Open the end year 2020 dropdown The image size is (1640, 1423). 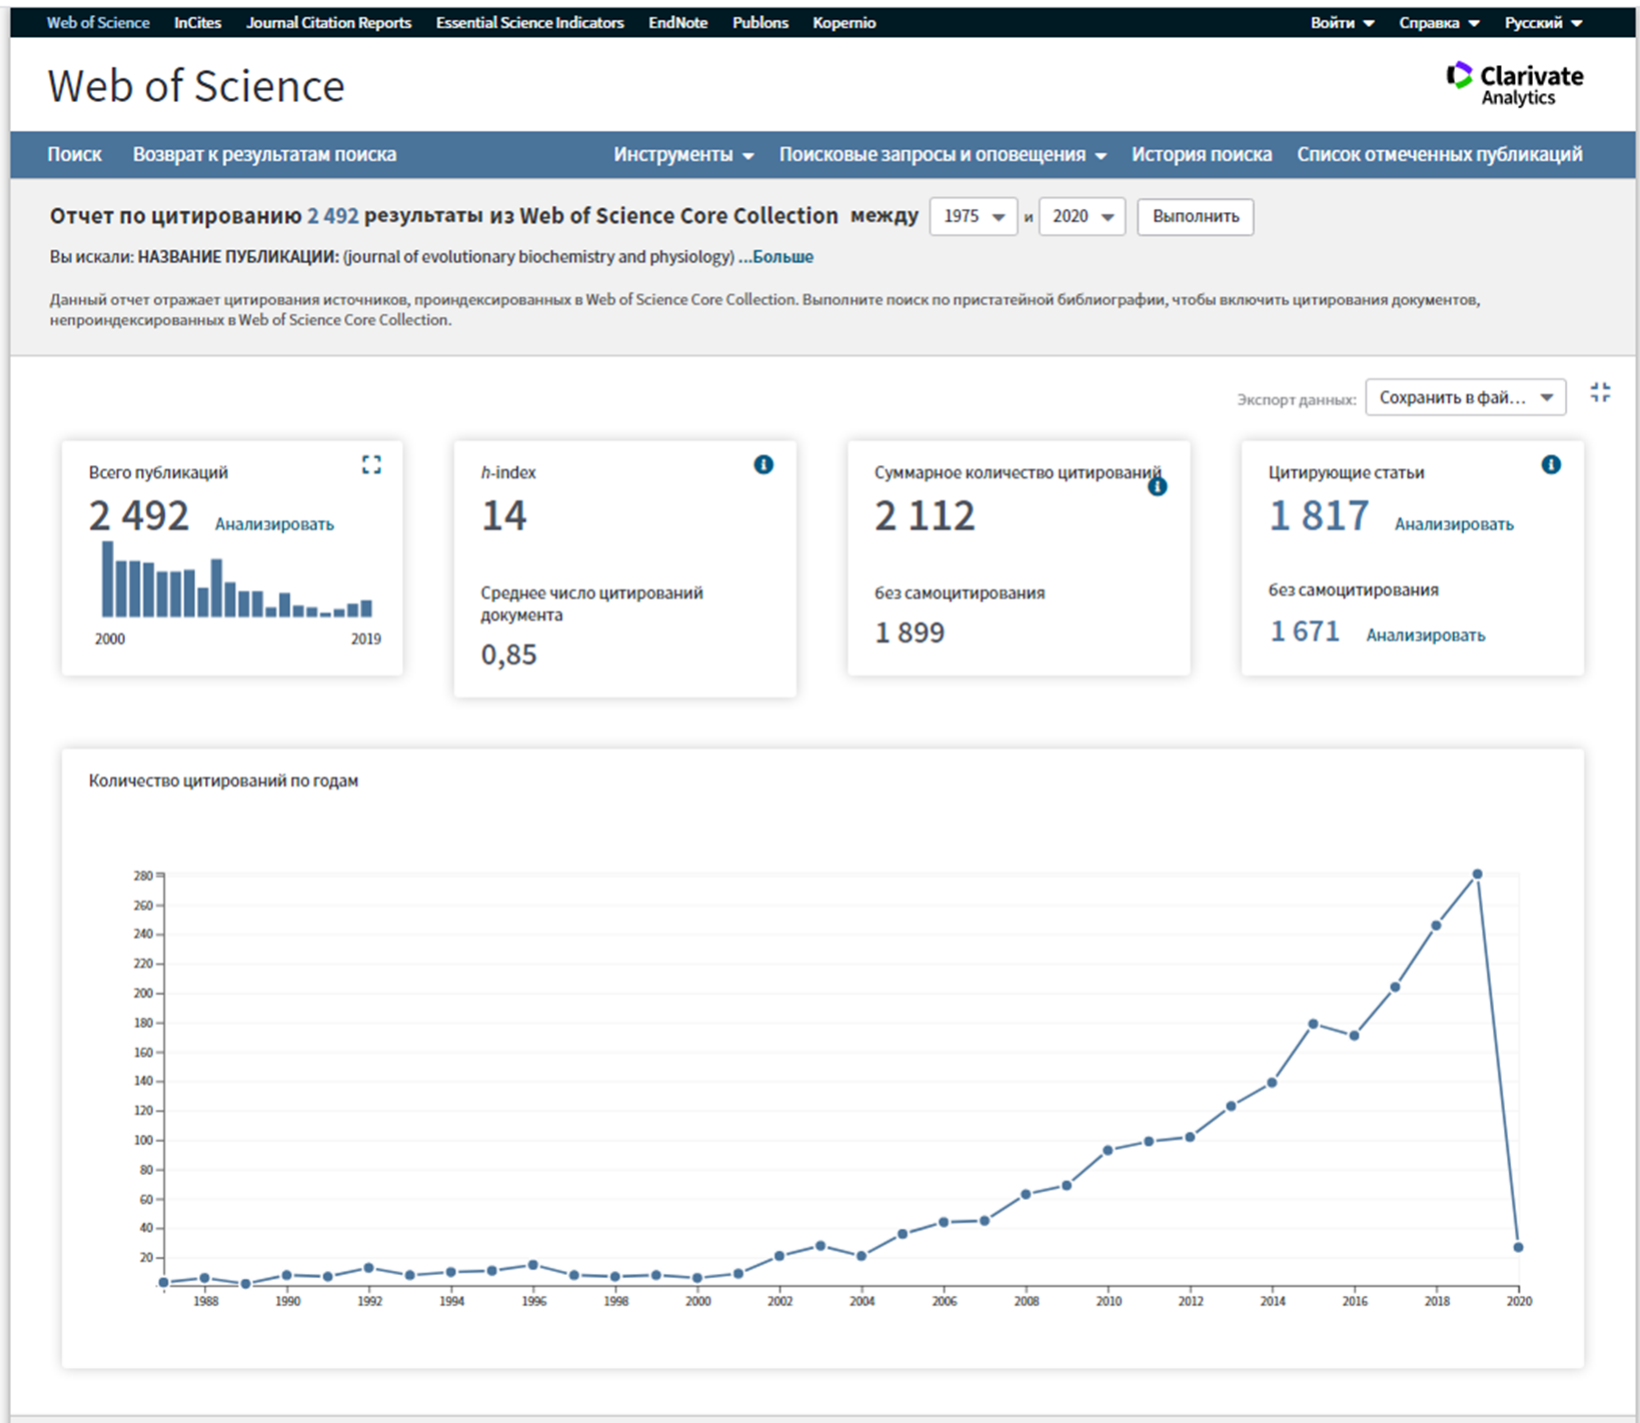tap(1082, 216)
